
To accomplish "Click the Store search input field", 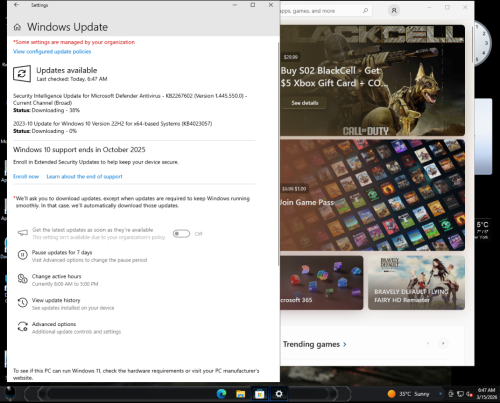I will click(320, 11).
